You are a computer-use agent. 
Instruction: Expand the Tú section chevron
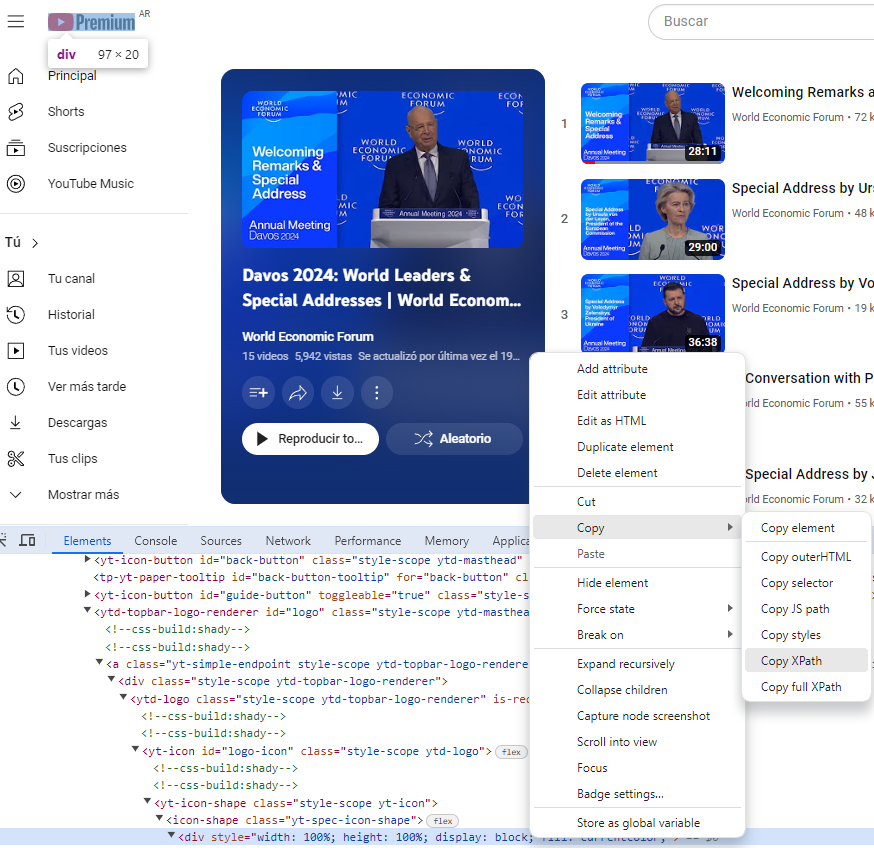point(35,243)
